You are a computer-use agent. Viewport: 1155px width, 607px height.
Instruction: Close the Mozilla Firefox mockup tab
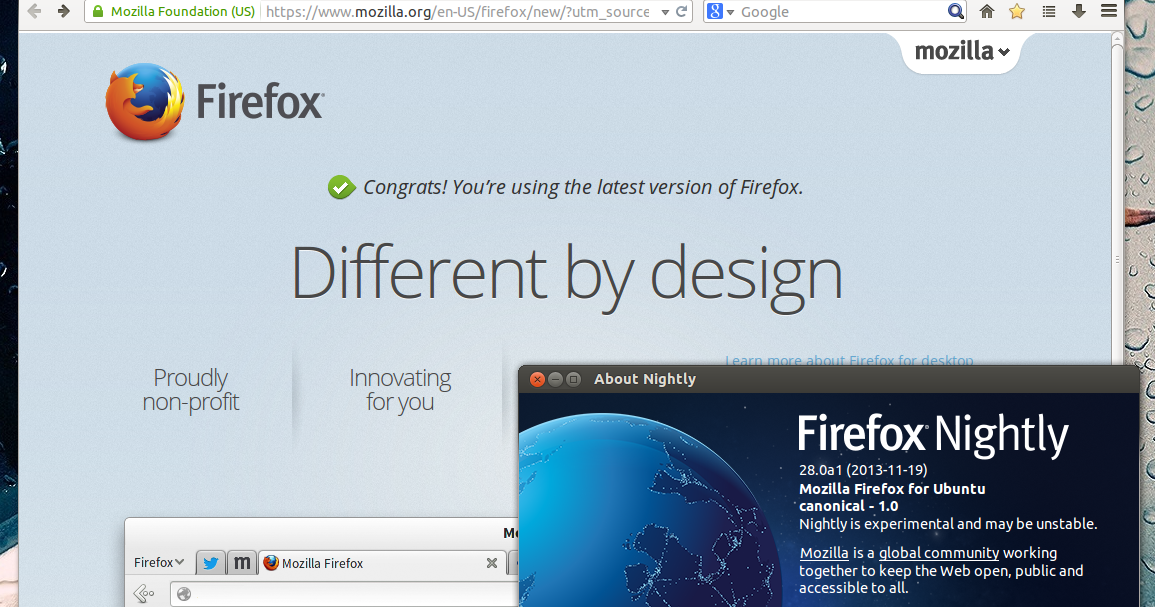coord(491,563)
